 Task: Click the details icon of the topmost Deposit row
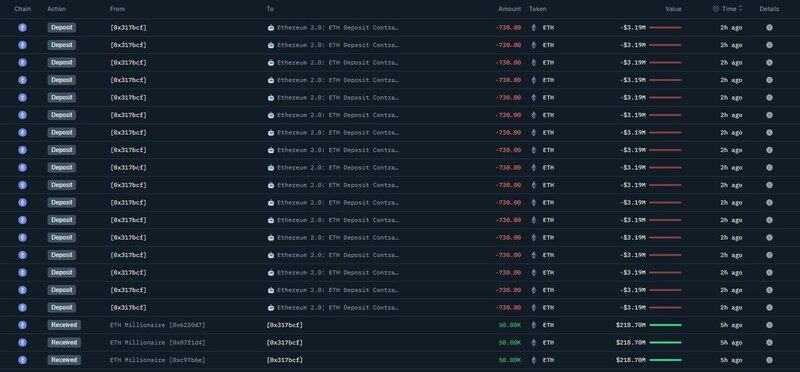click(769, 28)
